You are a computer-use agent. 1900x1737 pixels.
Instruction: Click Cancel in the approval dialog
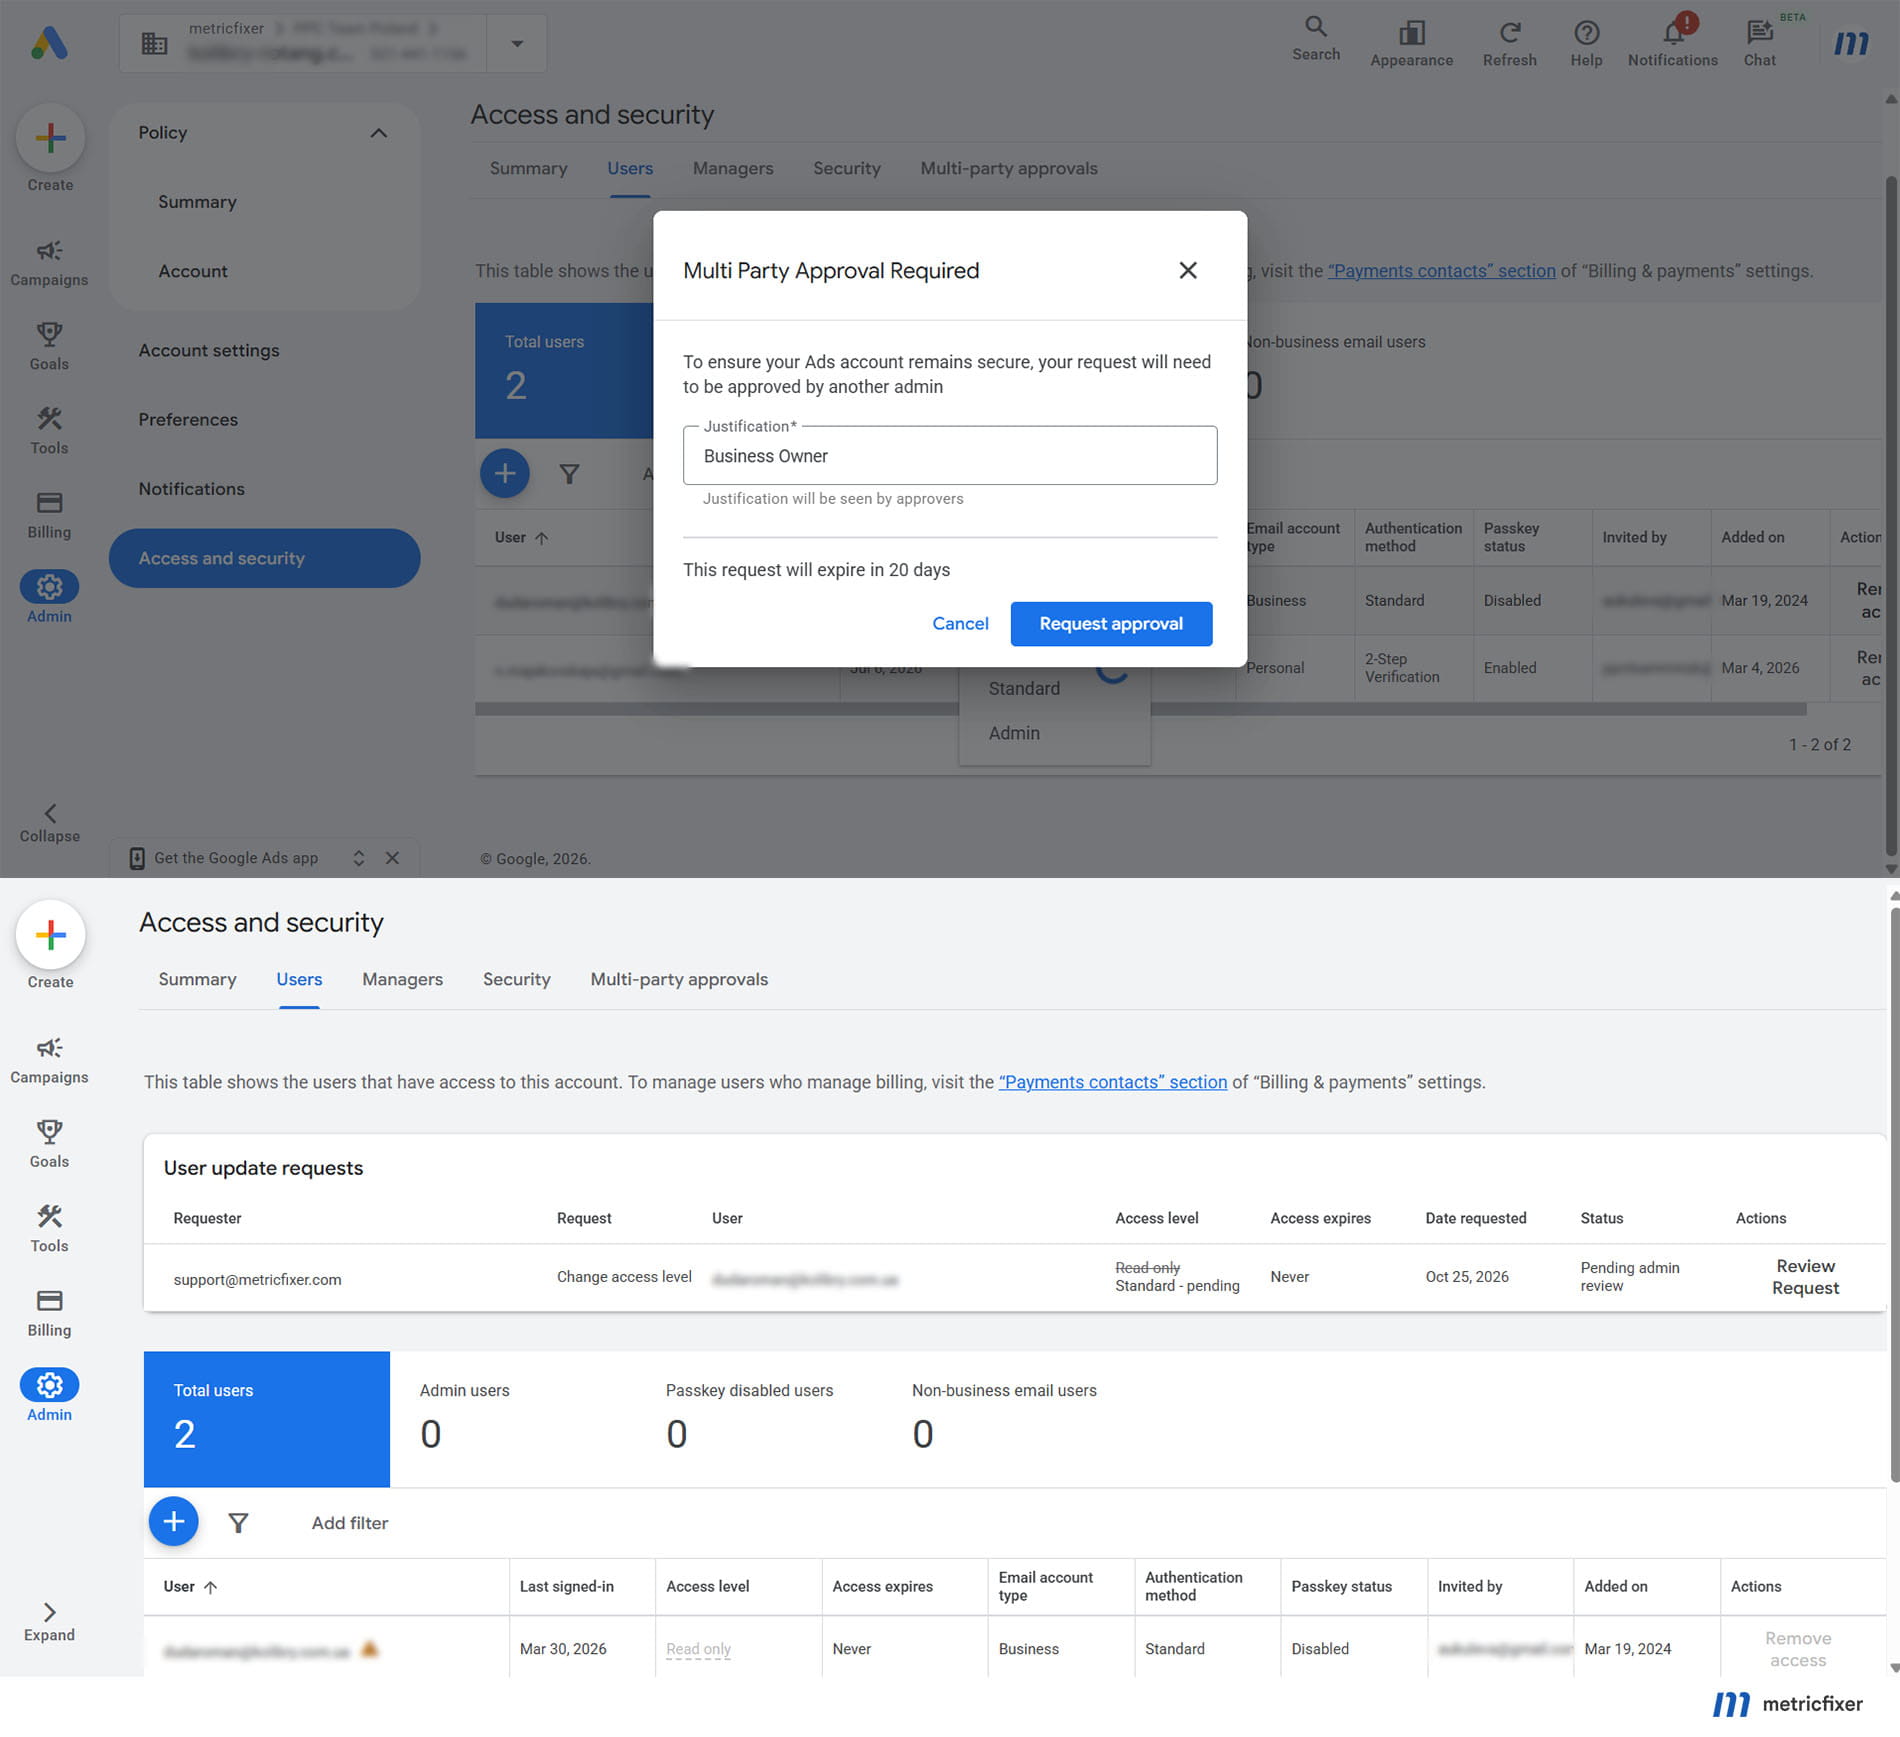960,623
